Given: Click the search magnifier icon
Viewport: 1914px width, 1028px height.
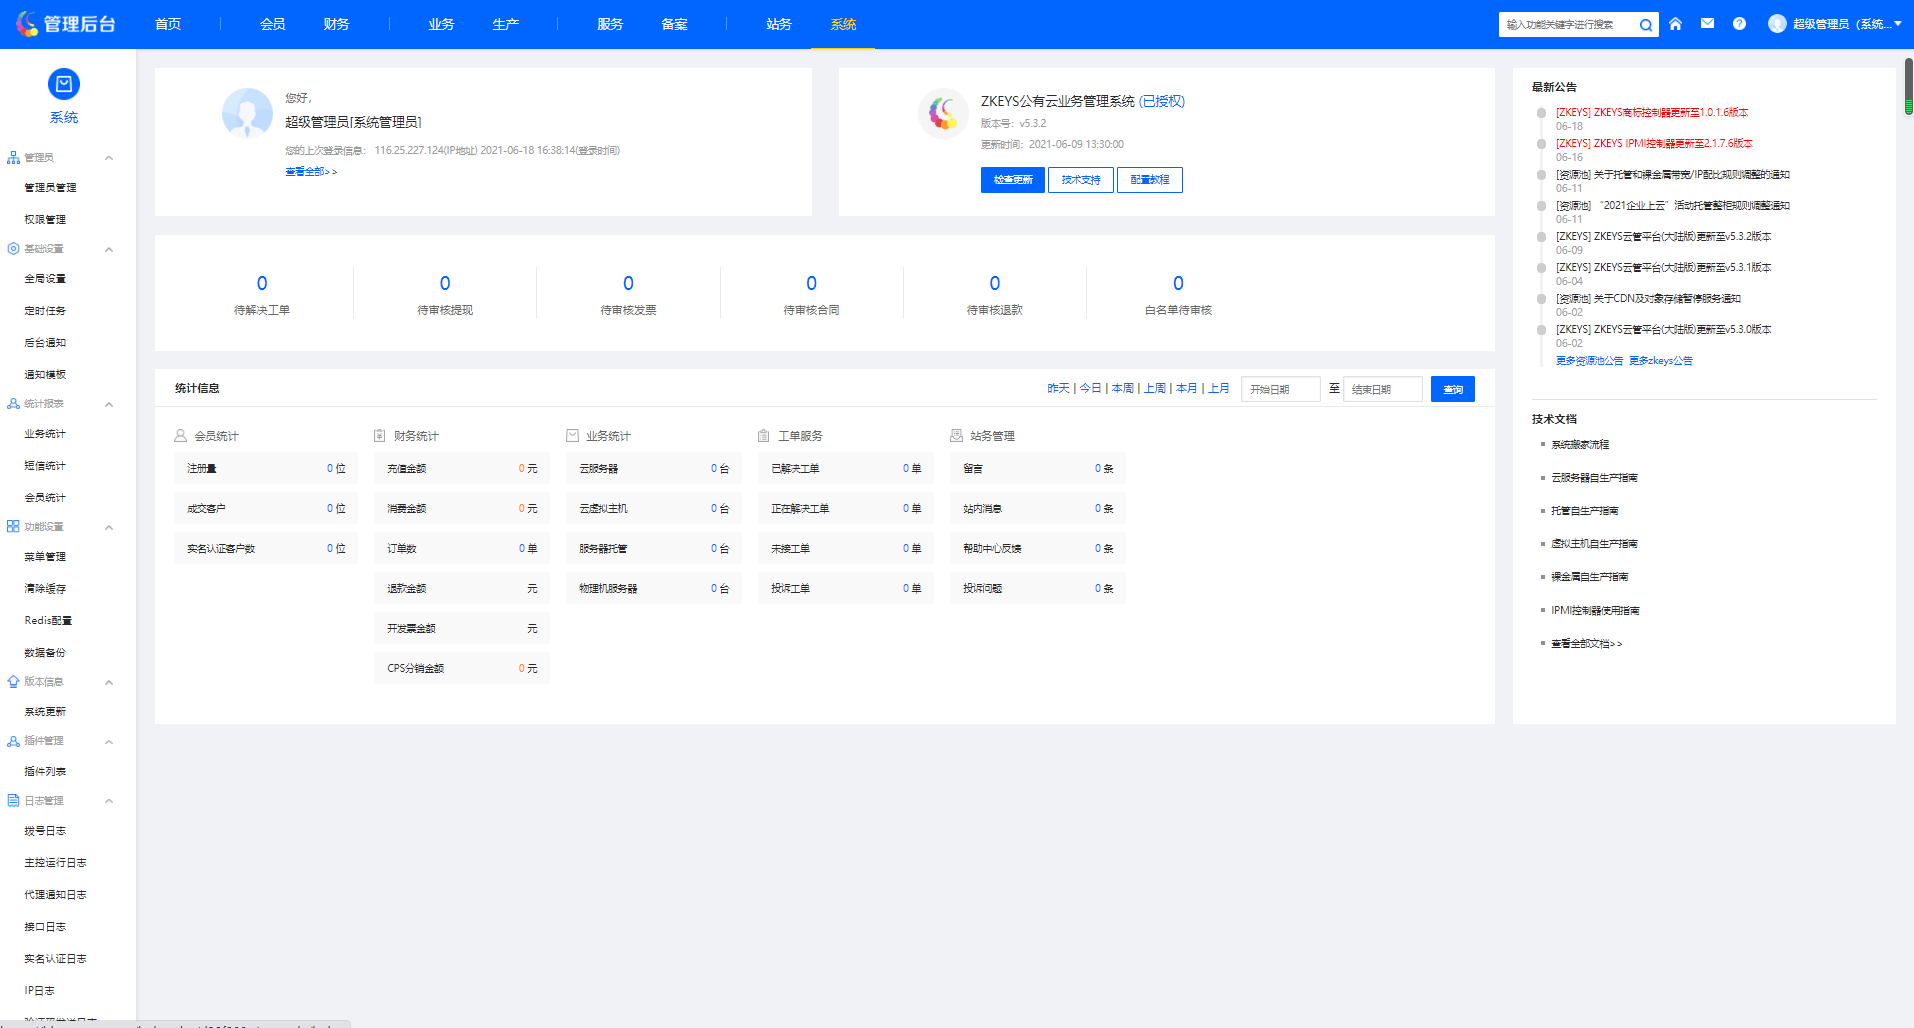Looking at the screenshot, I should click(1646, 25).
